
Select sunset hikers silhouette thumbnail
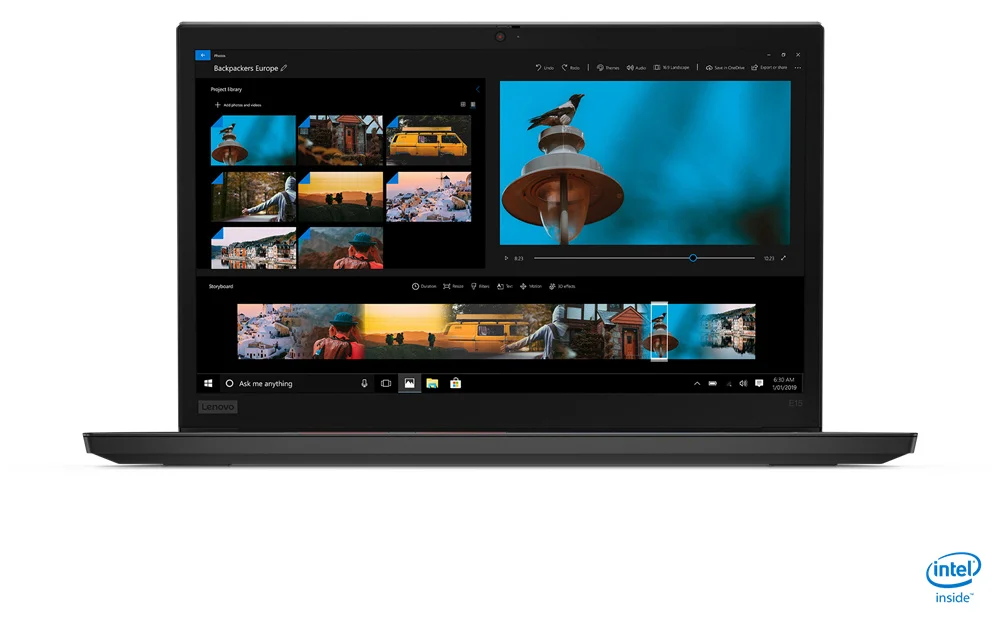(x=341, y=196)
